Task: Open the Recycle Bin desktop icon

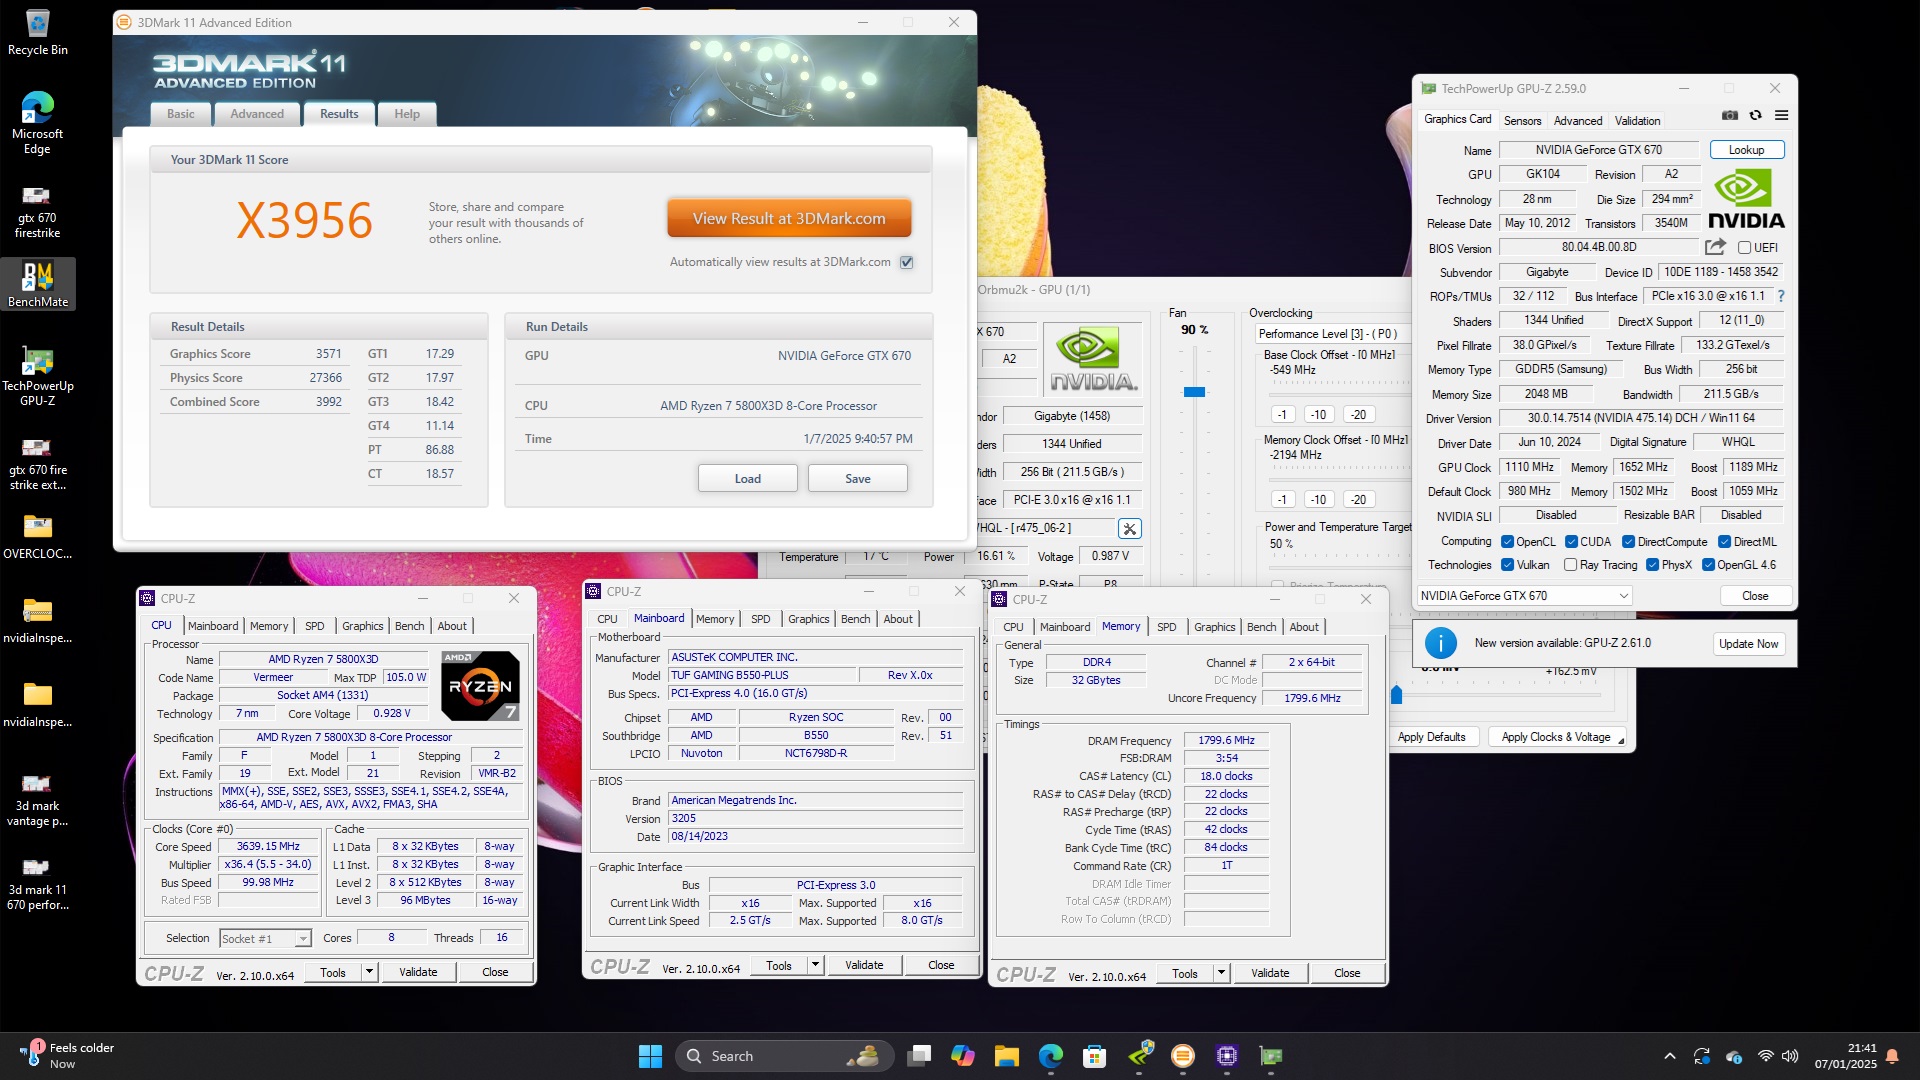Action: 37,32
